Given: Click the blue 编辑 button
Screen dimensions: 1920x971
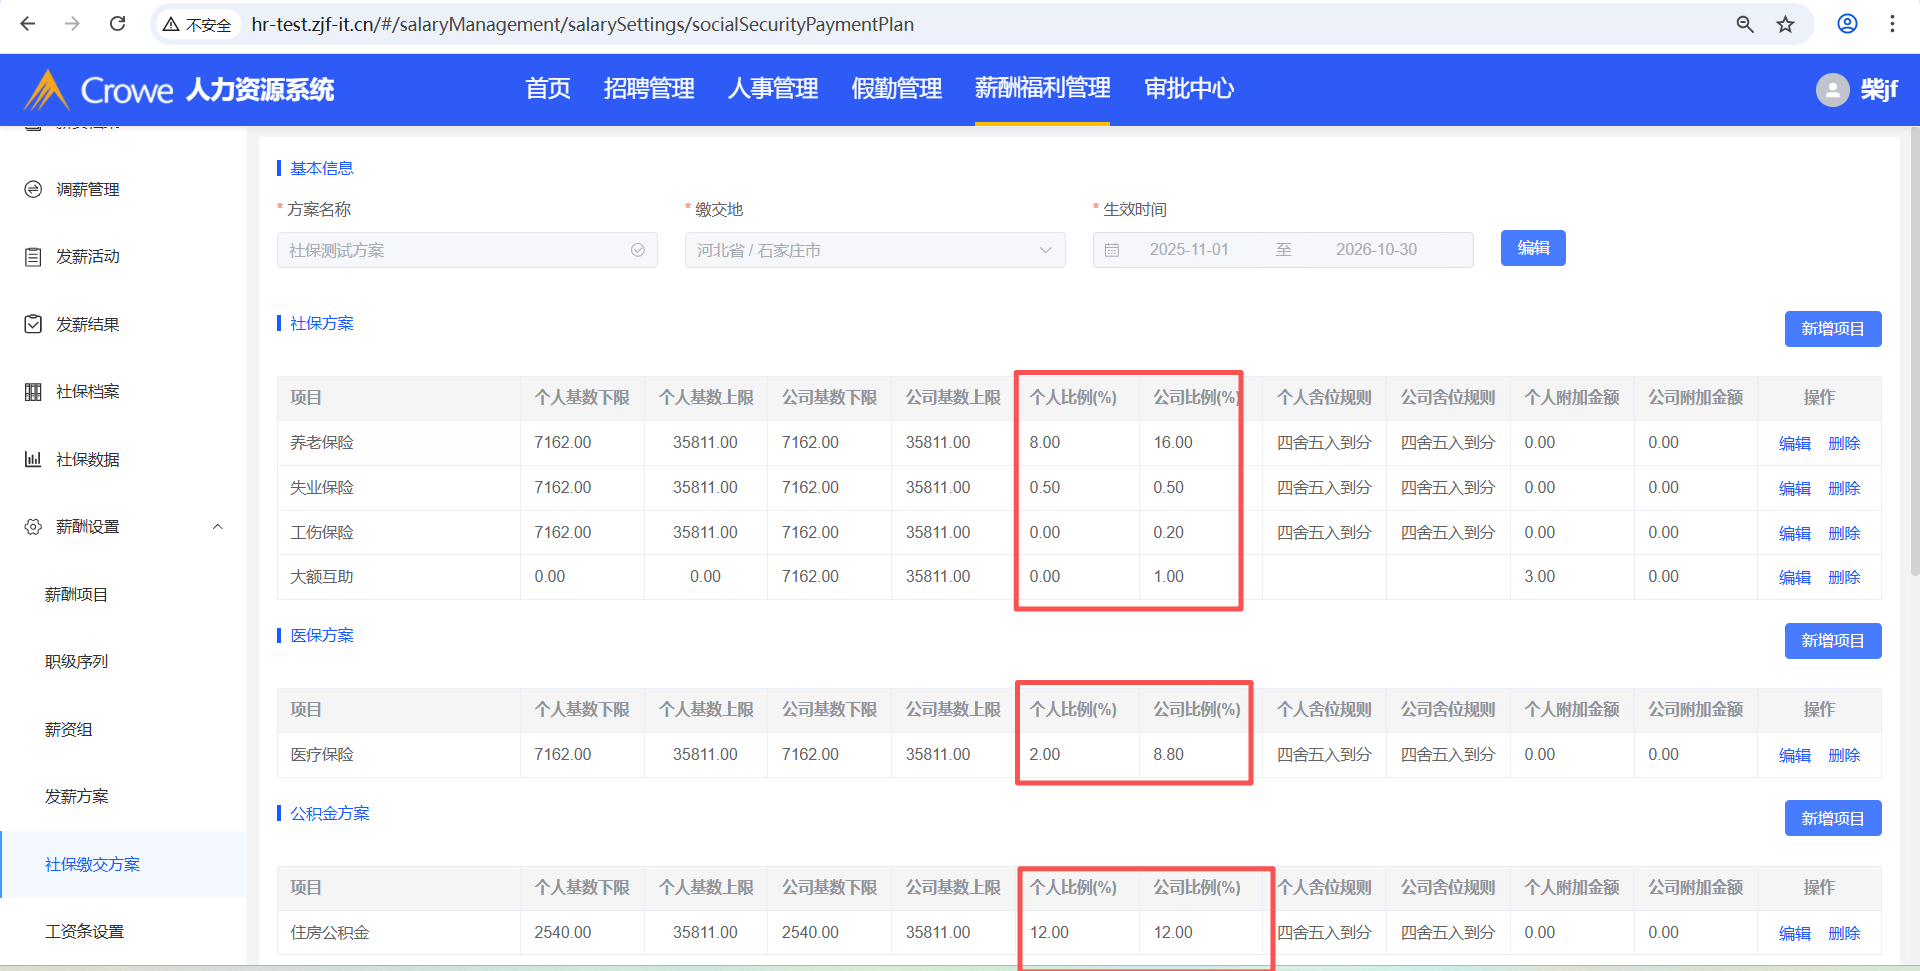Looking at the screenshot, I should point(1532,248).
